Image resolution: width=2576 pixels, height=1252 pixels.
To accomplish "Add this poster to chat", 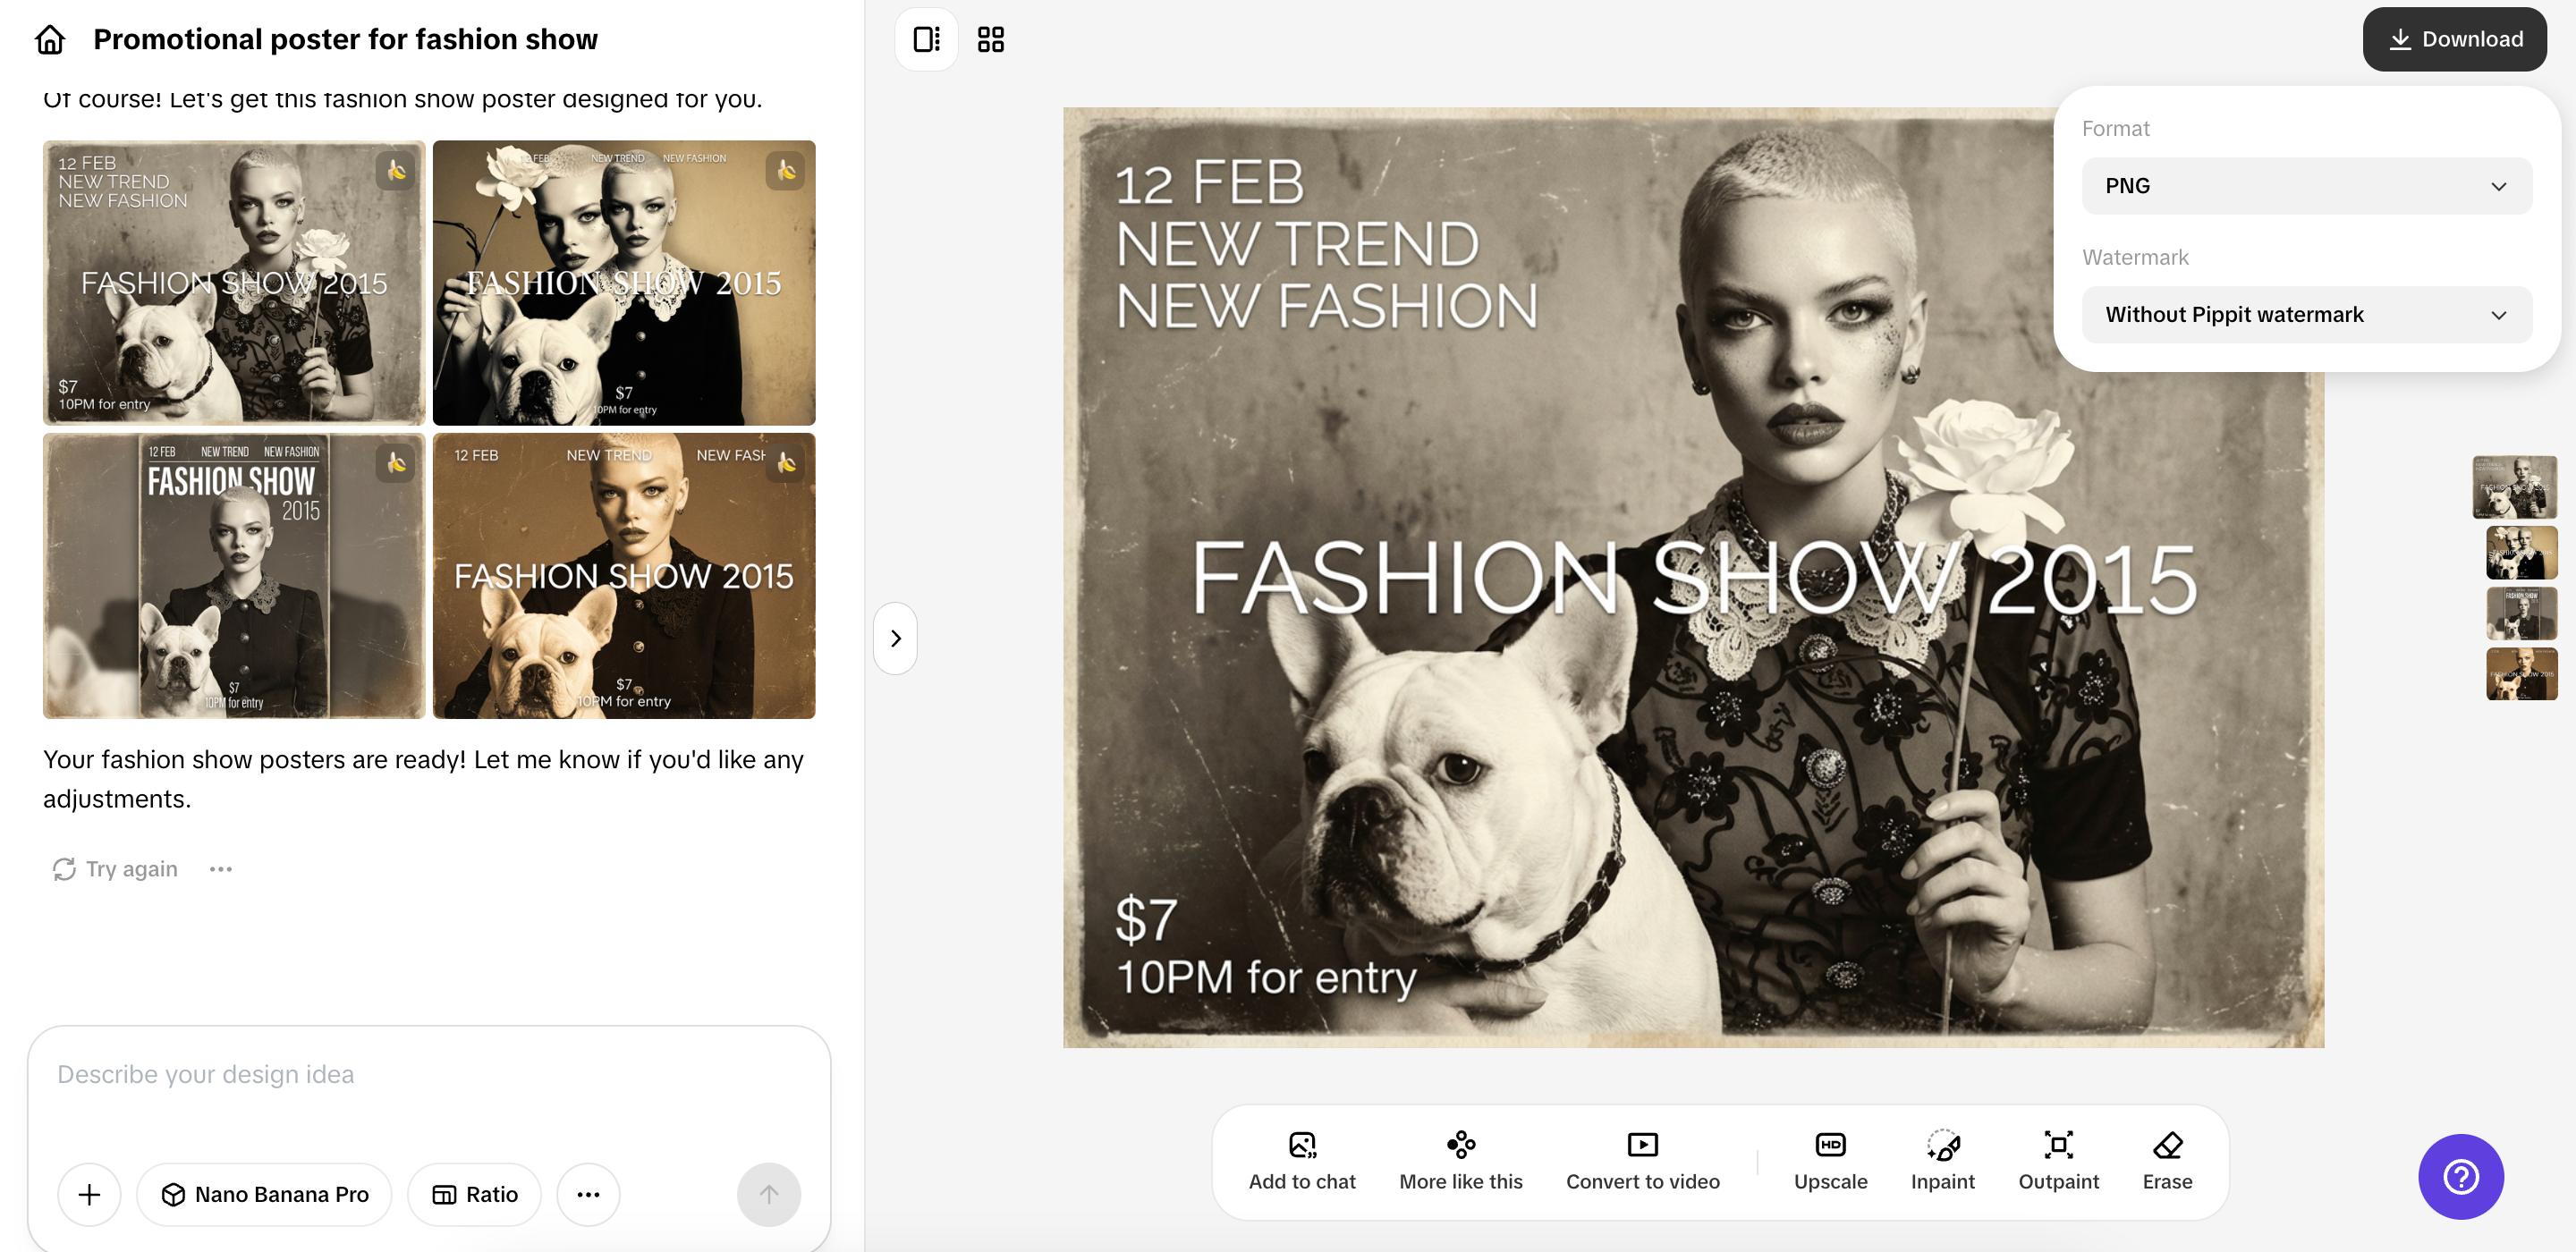I will tap(1301, 1160).
